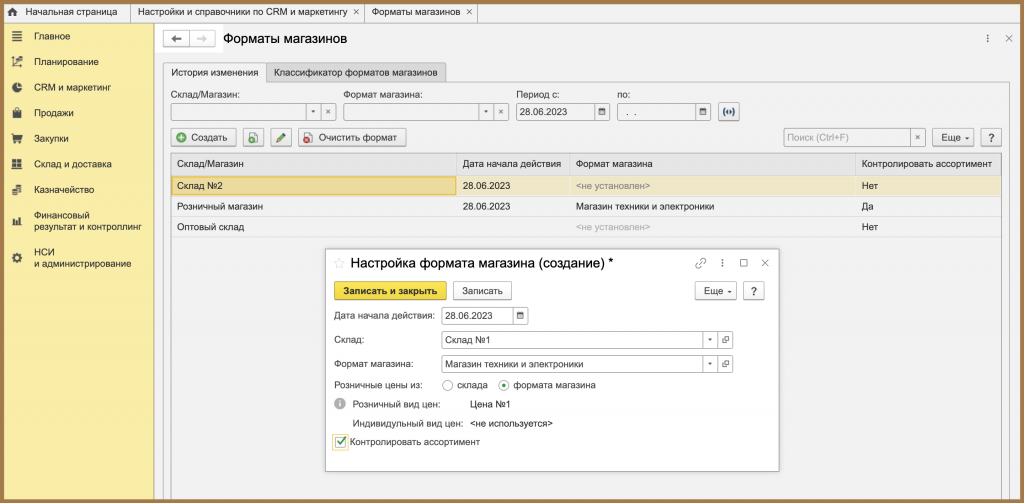Click the period selection button
Screen dimensions: 1024x503
point(729,112)
